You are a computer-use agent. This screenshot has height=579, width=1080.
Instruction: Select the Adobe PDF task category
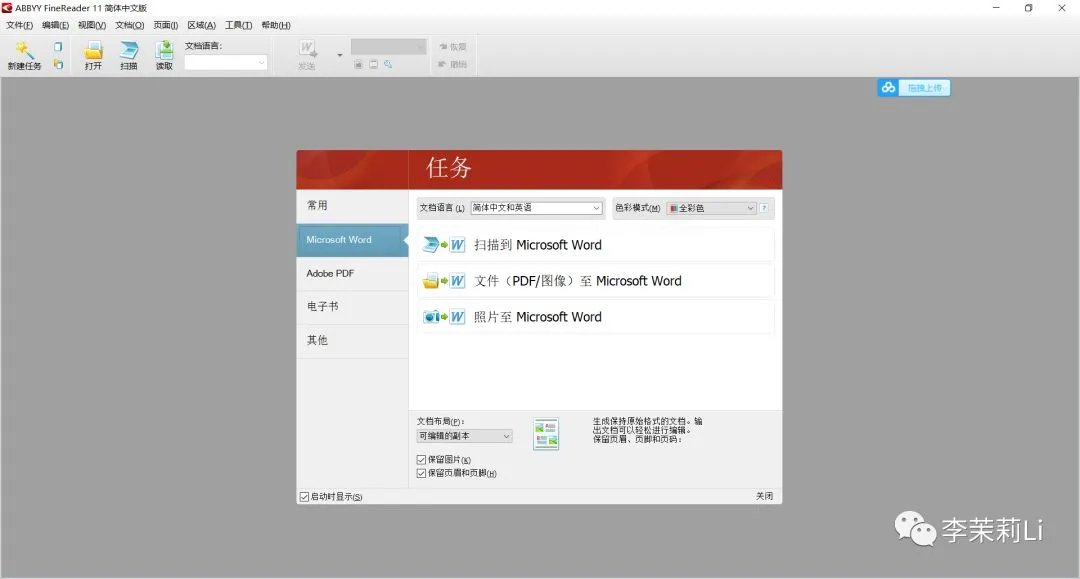coord(352,273)
